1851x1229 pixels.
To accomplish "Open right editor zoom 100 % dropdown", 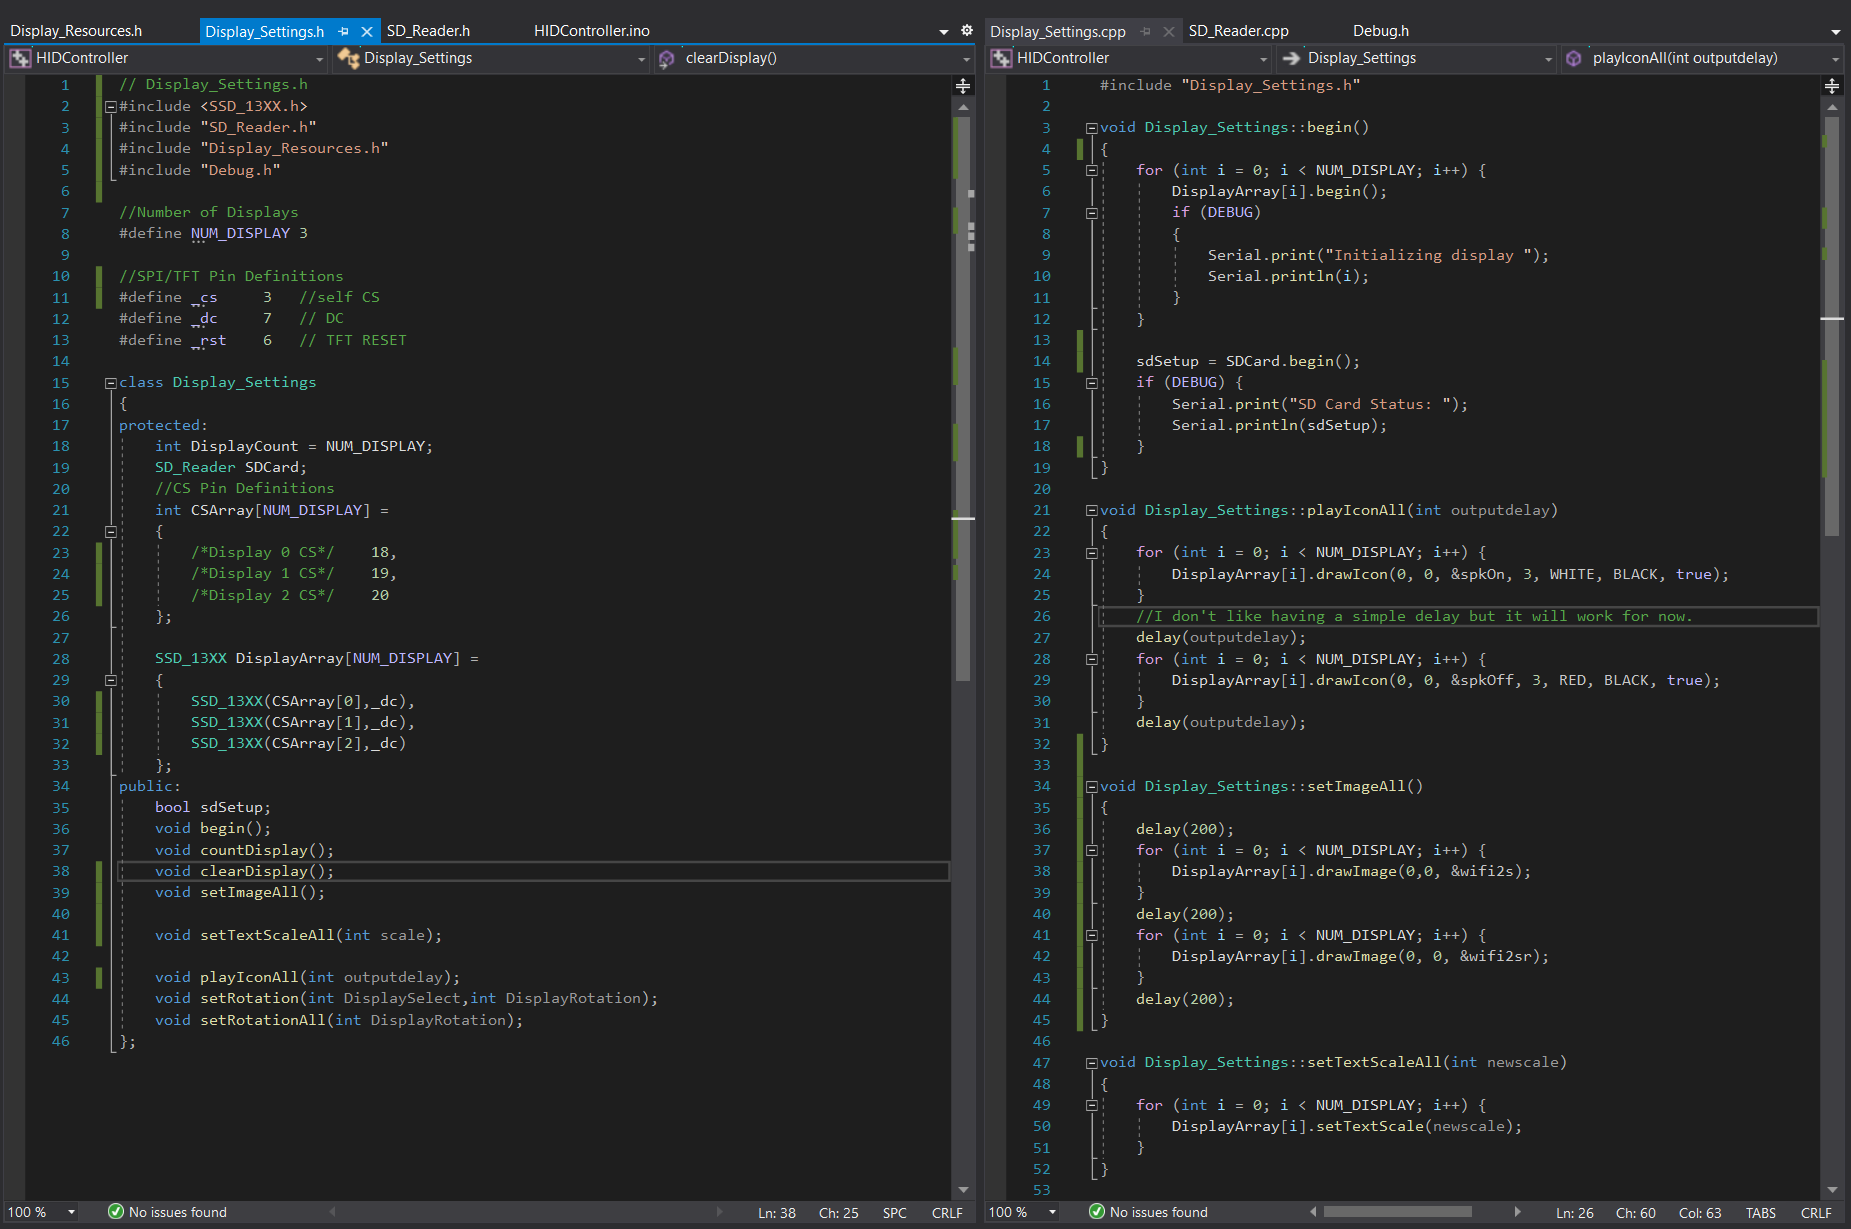I will (x=1052, y=1213).
